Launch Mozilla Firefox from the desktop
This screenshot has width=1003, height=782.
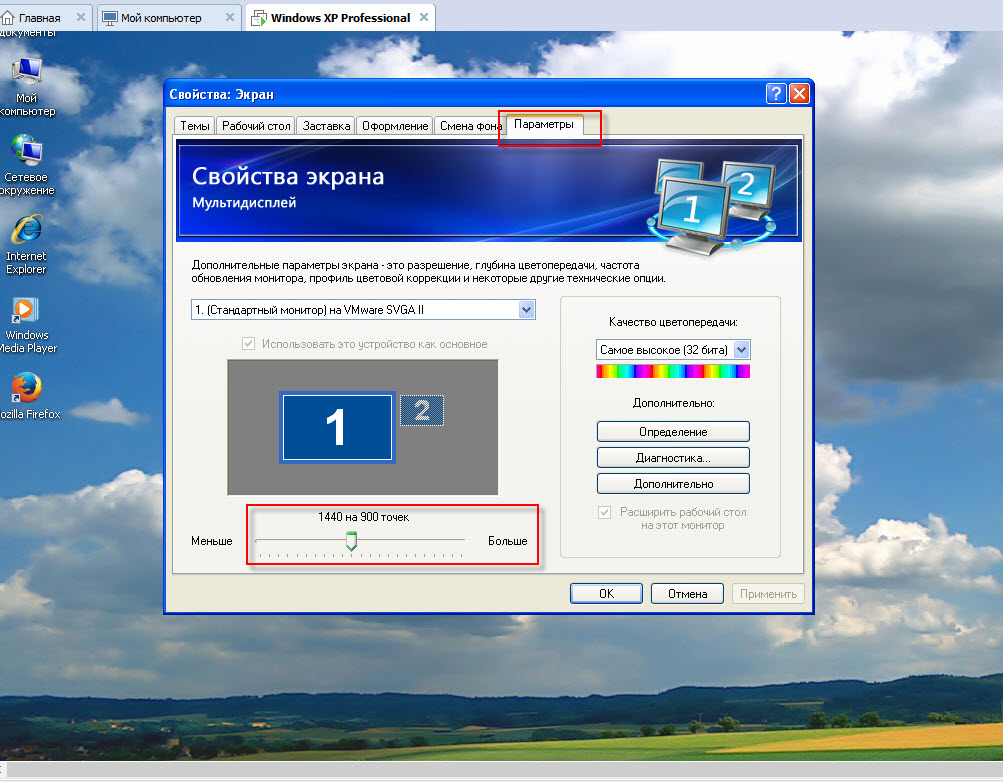pos(28,395)
